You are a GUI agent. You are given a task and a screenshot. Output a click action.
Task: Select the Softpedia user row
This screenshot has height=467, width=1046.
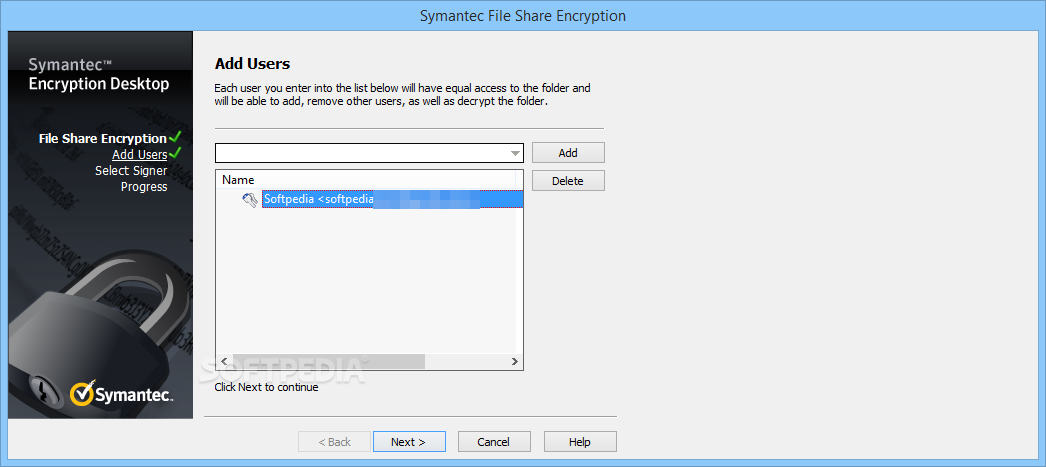(392, 199)
